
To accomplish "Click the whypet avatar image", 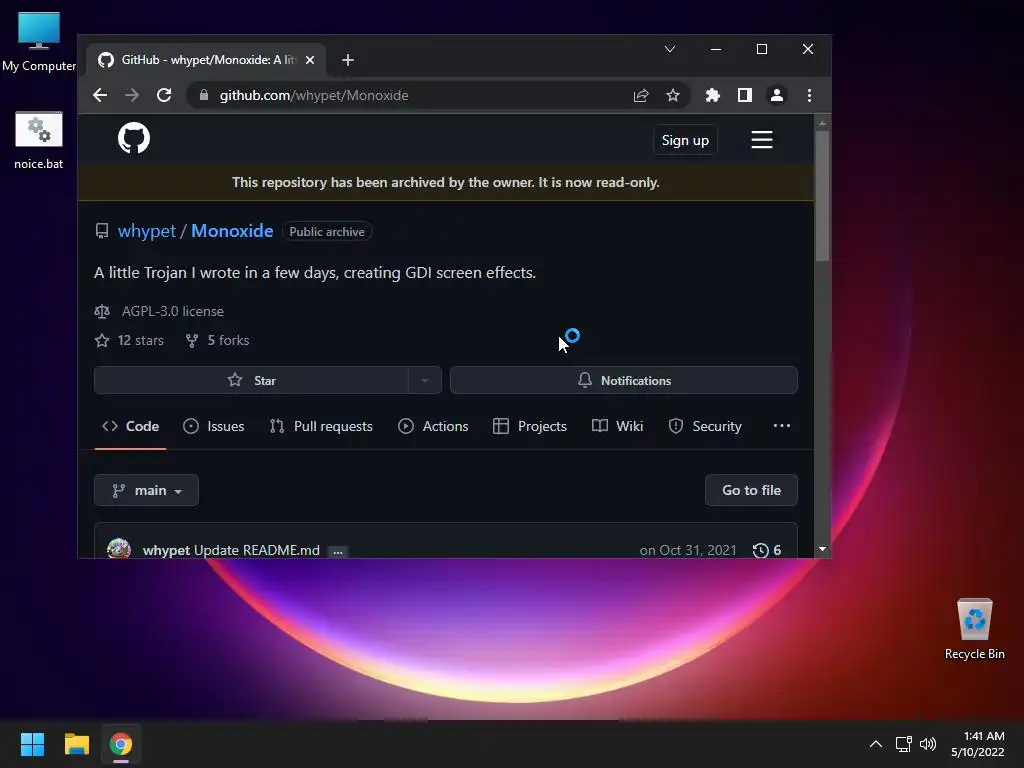I will point(119,549).
